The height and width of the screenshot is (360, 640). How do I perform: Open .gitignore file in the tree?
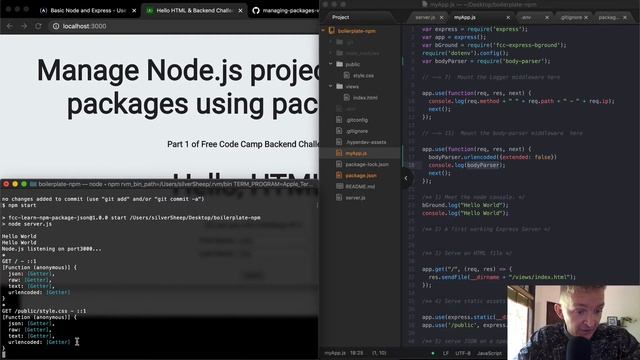[357, 131]
